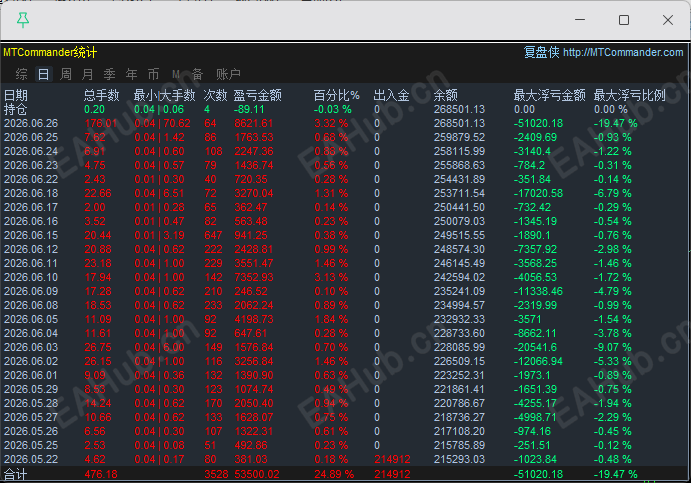Click total lots sum 476.18
The height and width of the screenshot is (483, 691).
coord(101,475)
